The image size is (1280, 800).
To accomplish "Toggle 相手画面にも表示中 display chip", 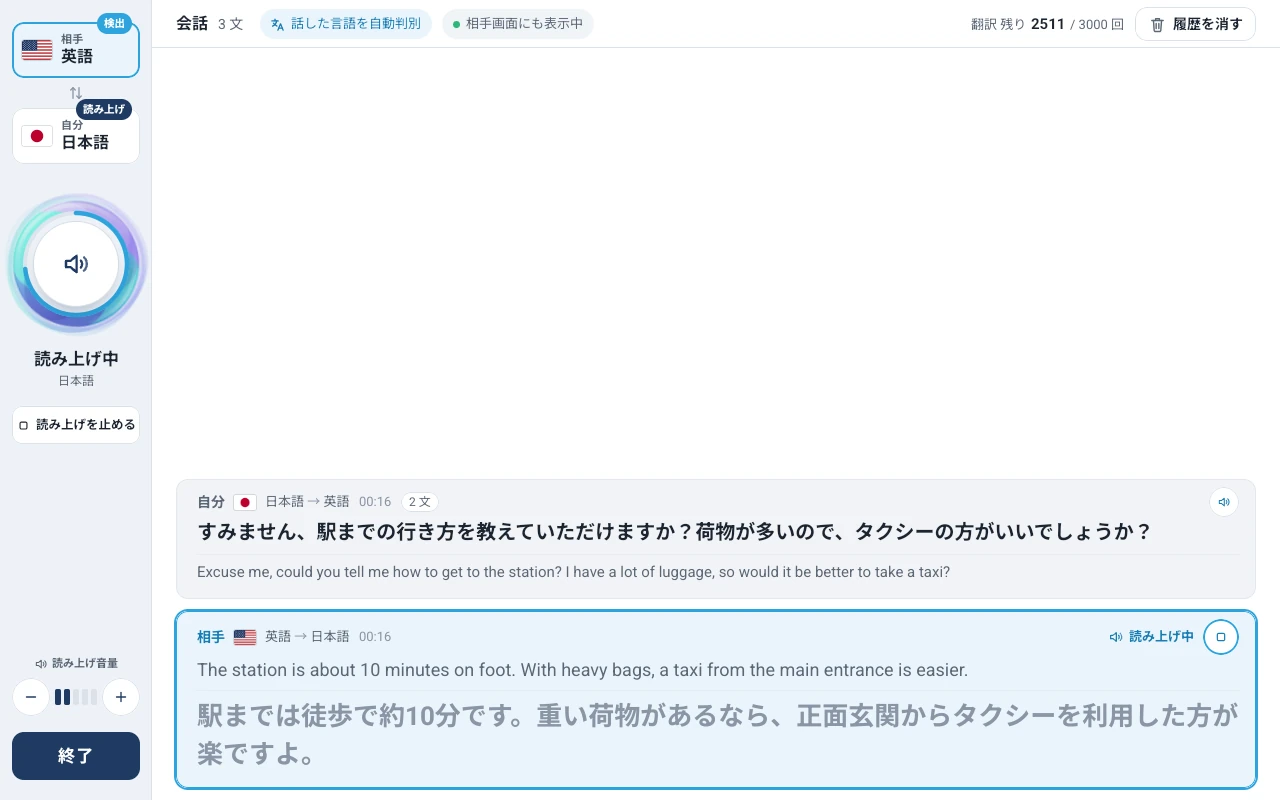I will [518, 24].
